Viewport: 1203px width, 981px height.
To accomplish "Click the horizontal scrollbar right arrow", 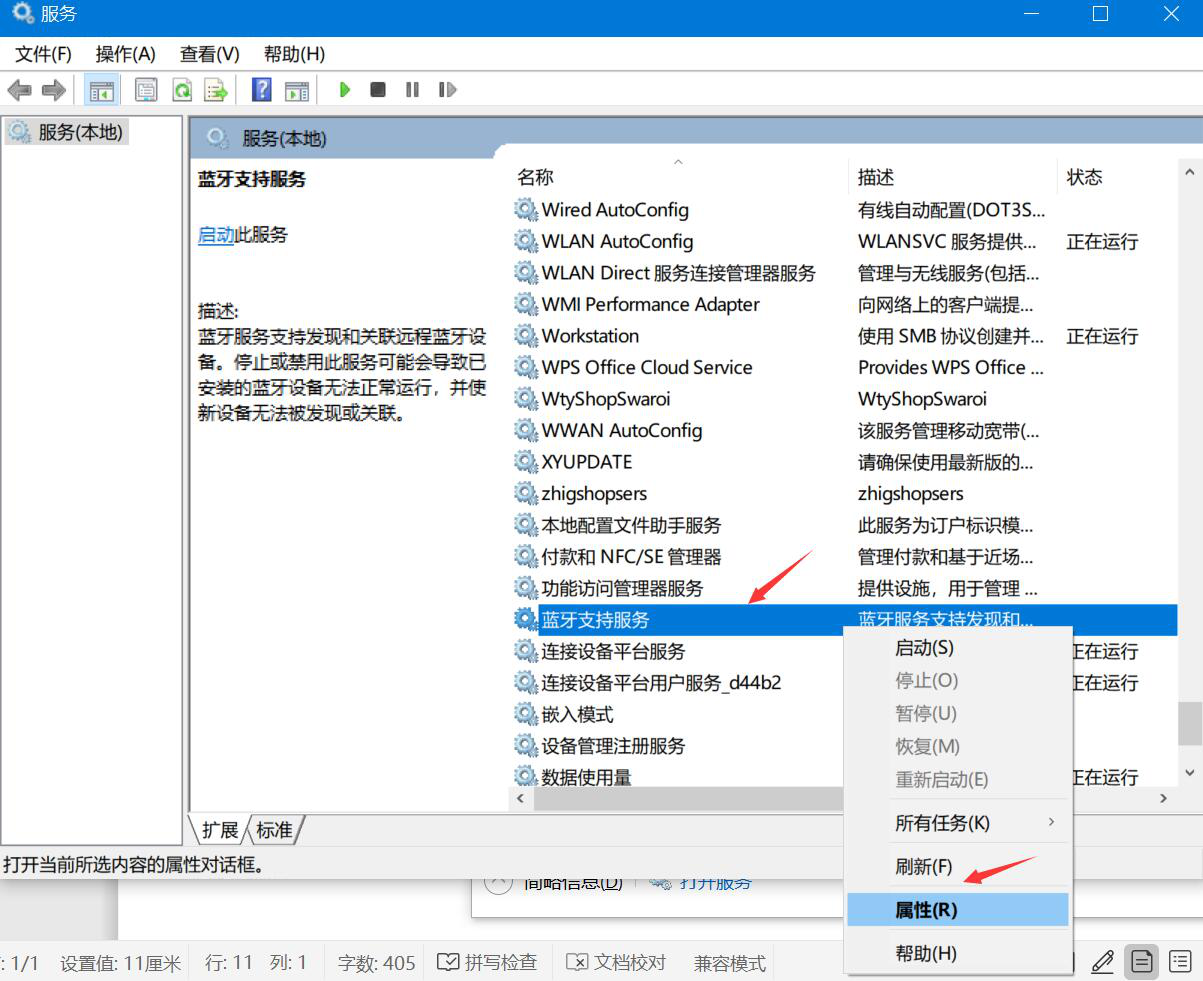I will [1163, 798].
